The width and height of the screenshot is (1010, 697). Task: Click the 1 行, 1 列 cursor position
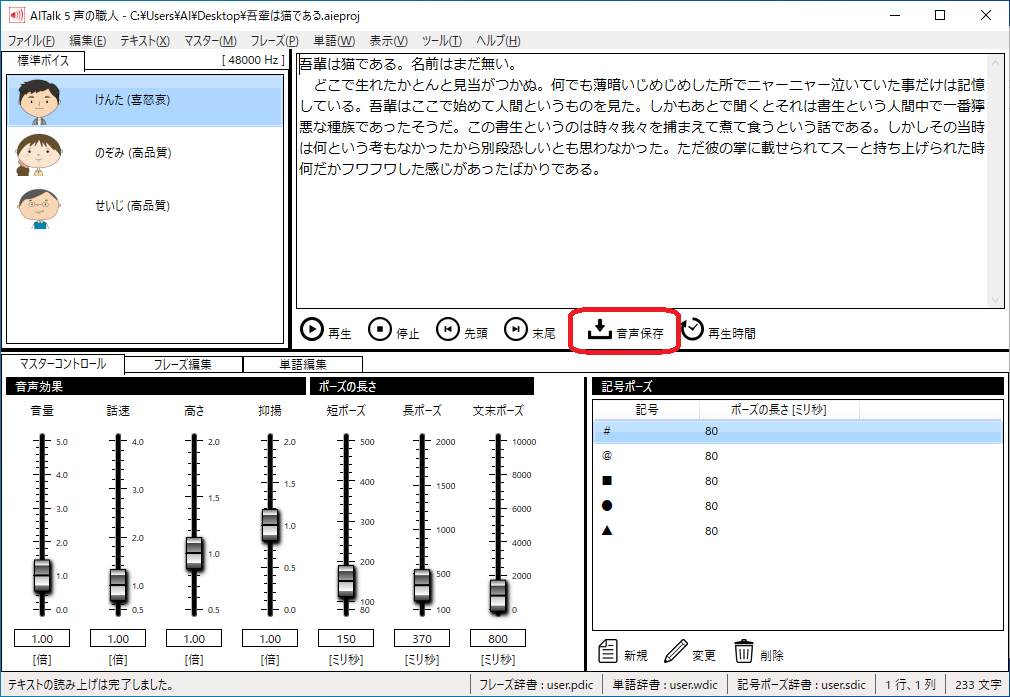coord(910,685)
